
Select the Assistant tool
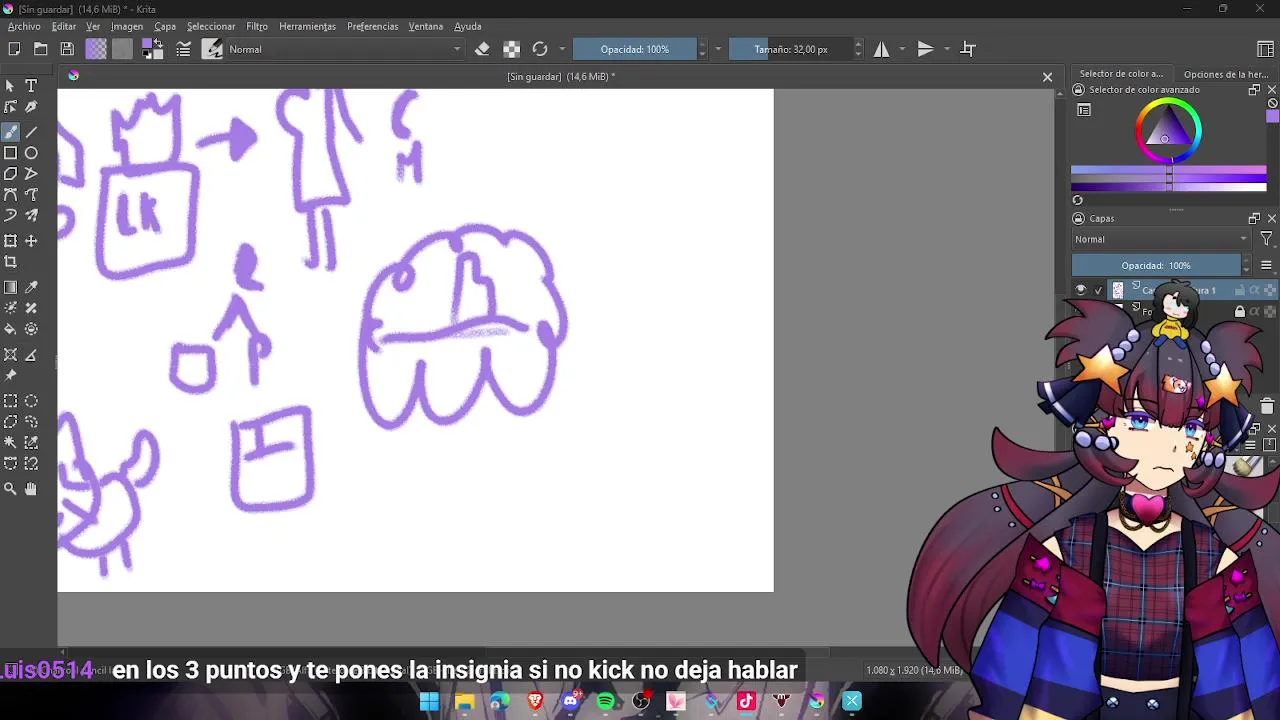10,355
